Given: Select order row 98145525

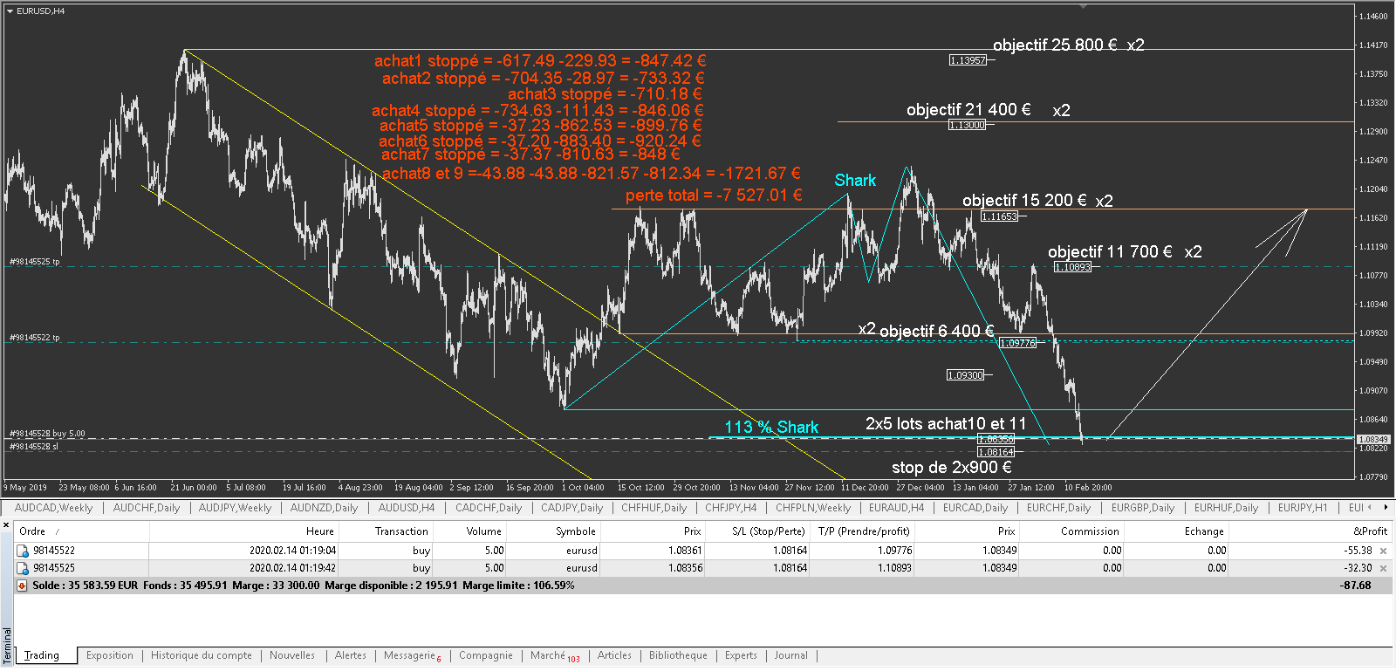Looking at the screenshot, I should click(x=702, y=568).
